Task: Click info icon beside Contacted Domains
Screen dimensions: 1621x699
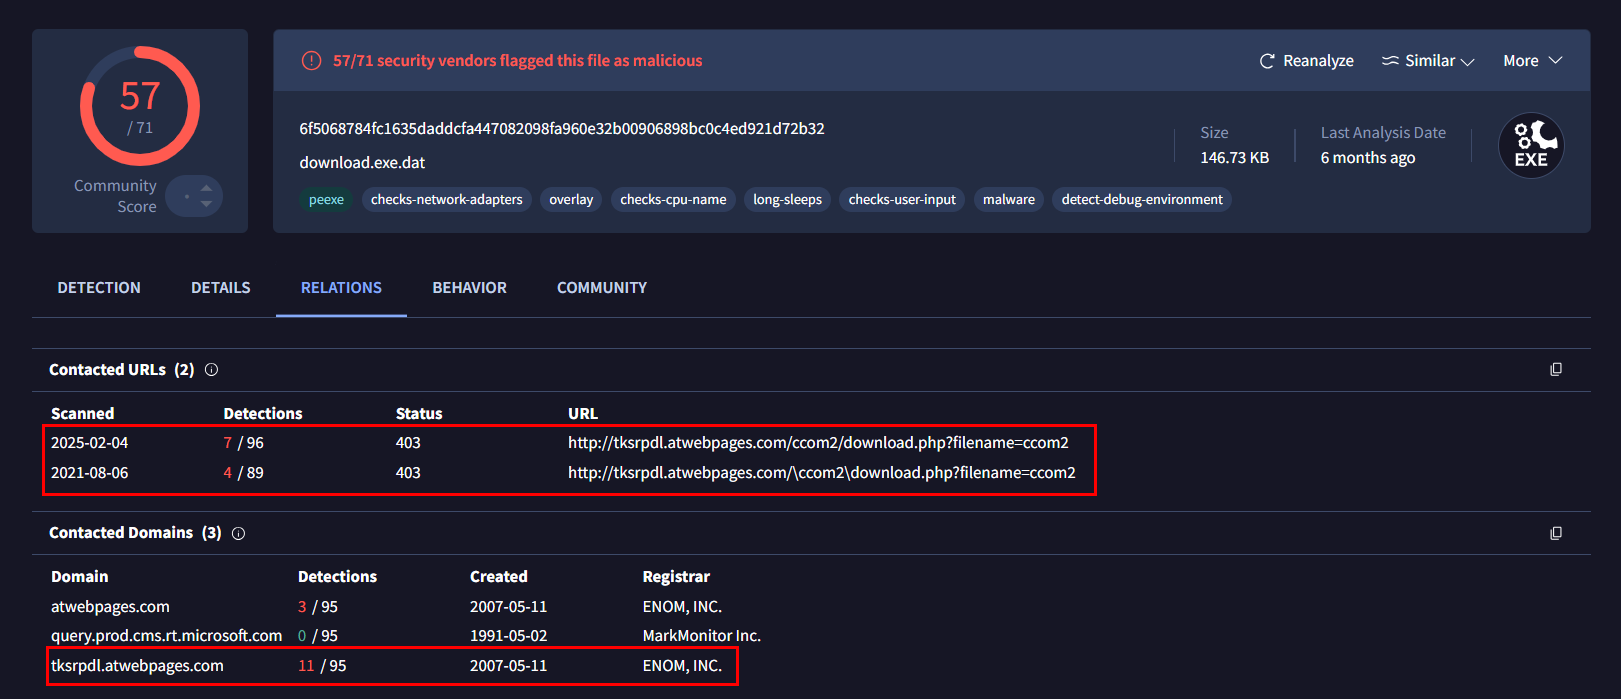Action: (238, 534)
